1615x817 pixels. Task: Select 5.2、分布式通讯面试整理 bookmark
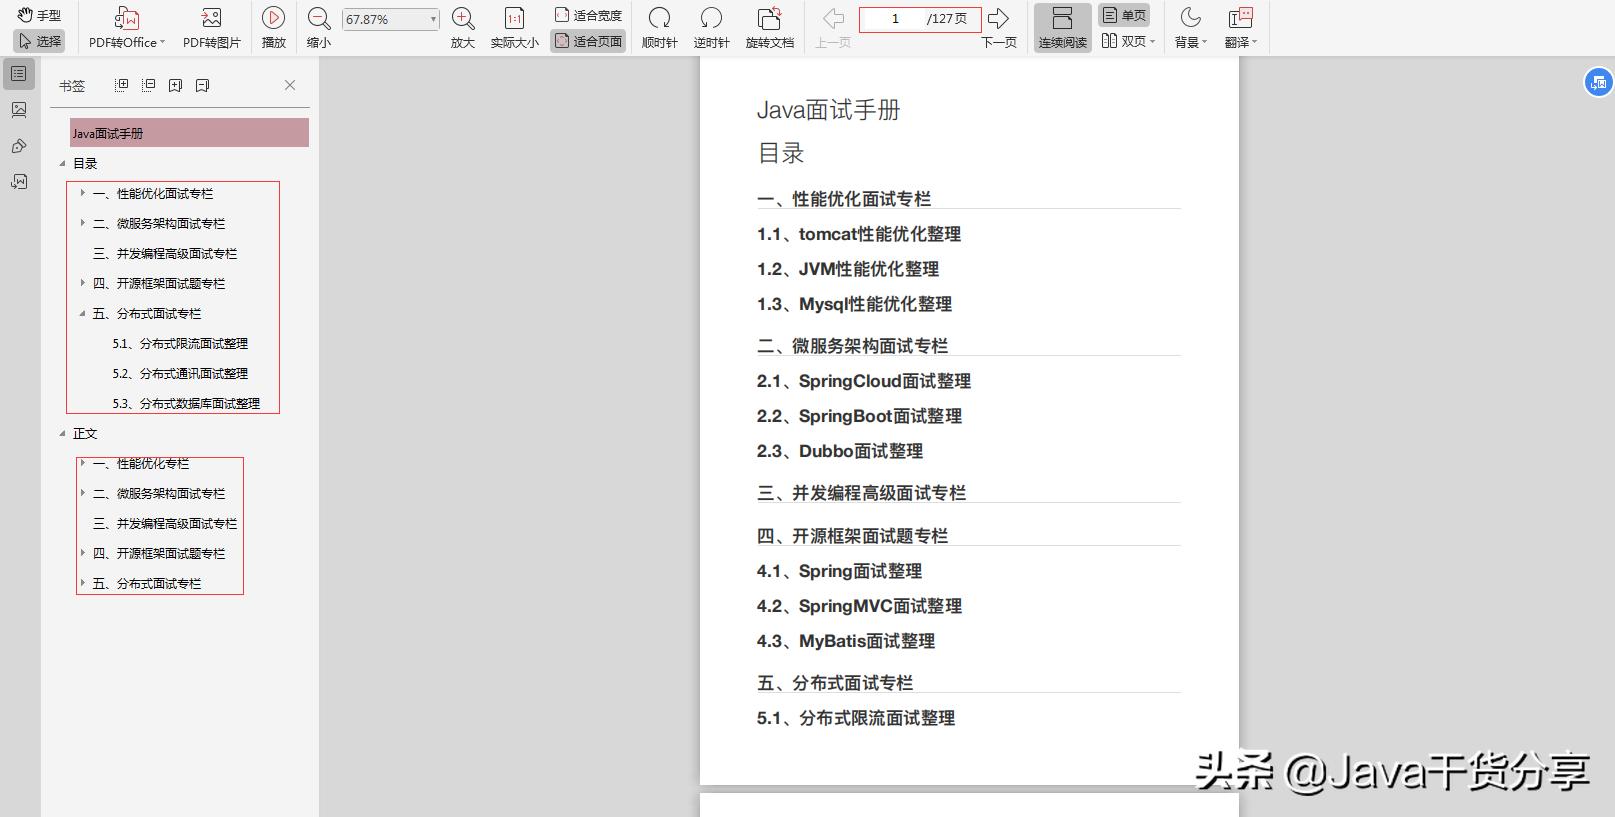tap(180, 373)
